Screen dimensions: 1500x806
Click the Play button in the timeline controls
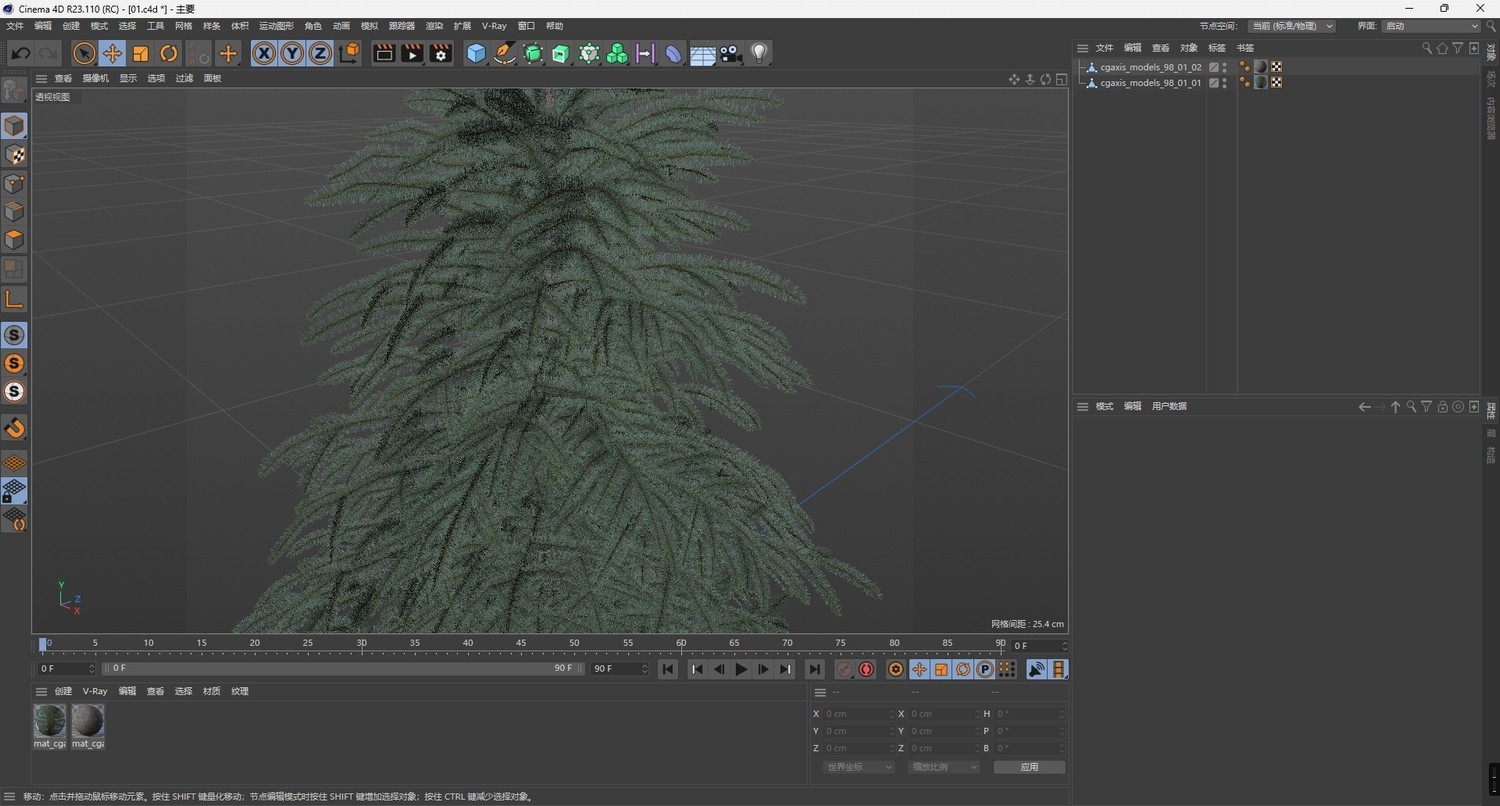740,669
